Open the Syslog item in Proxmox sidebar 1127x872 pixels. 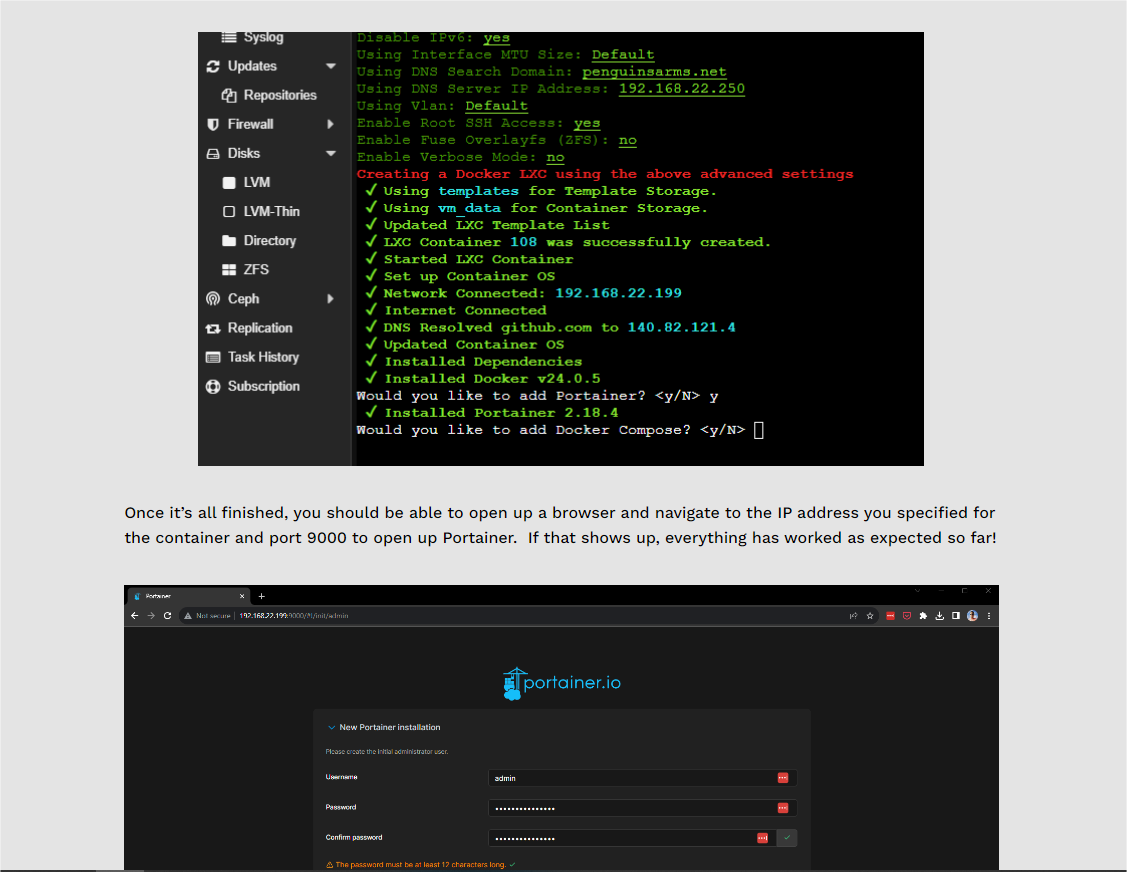(263, 37)
